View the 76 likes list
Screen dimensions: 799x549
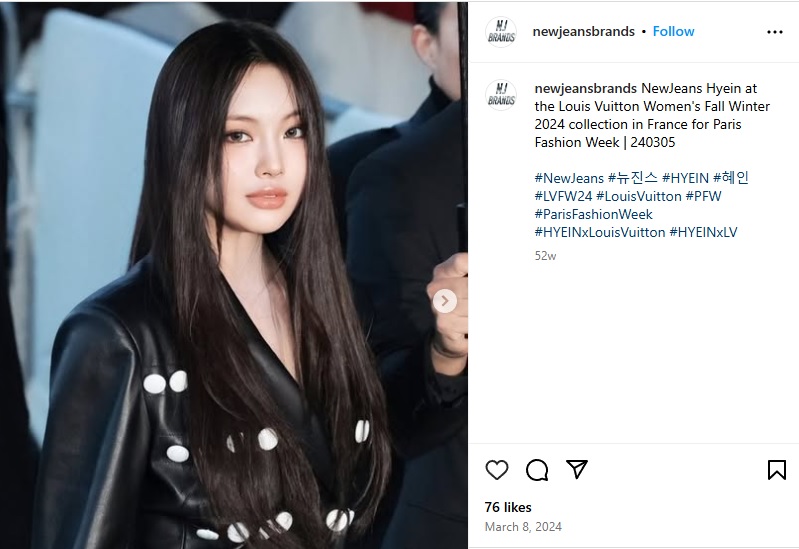point(508,507)
